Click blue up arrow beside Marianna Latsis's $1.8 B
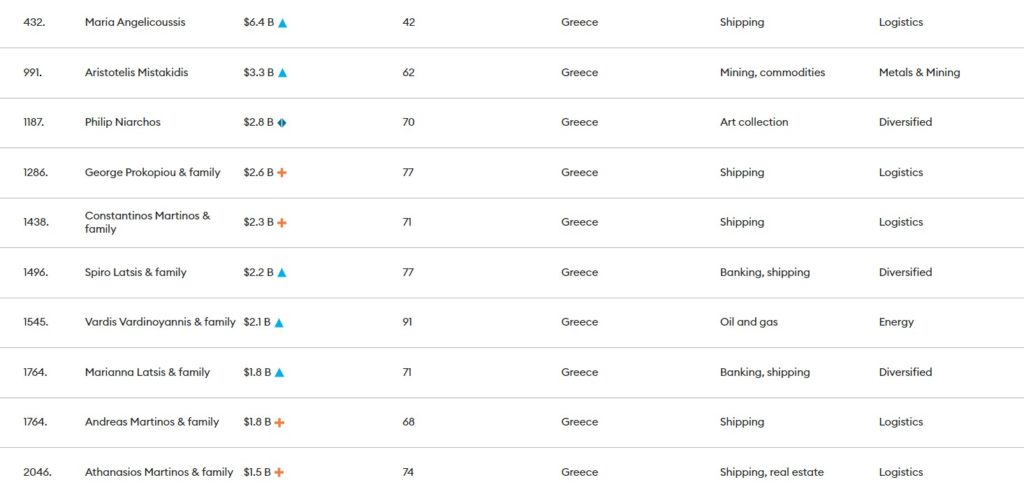The height and width of the screenshot is (494, 1024). [279, 372]
